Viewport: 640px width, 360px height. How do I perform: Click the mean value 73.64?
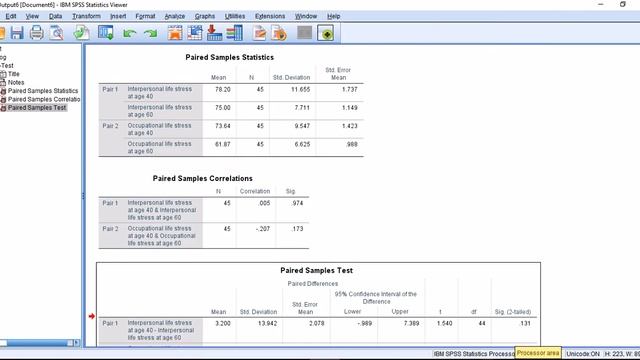(223, 126)
